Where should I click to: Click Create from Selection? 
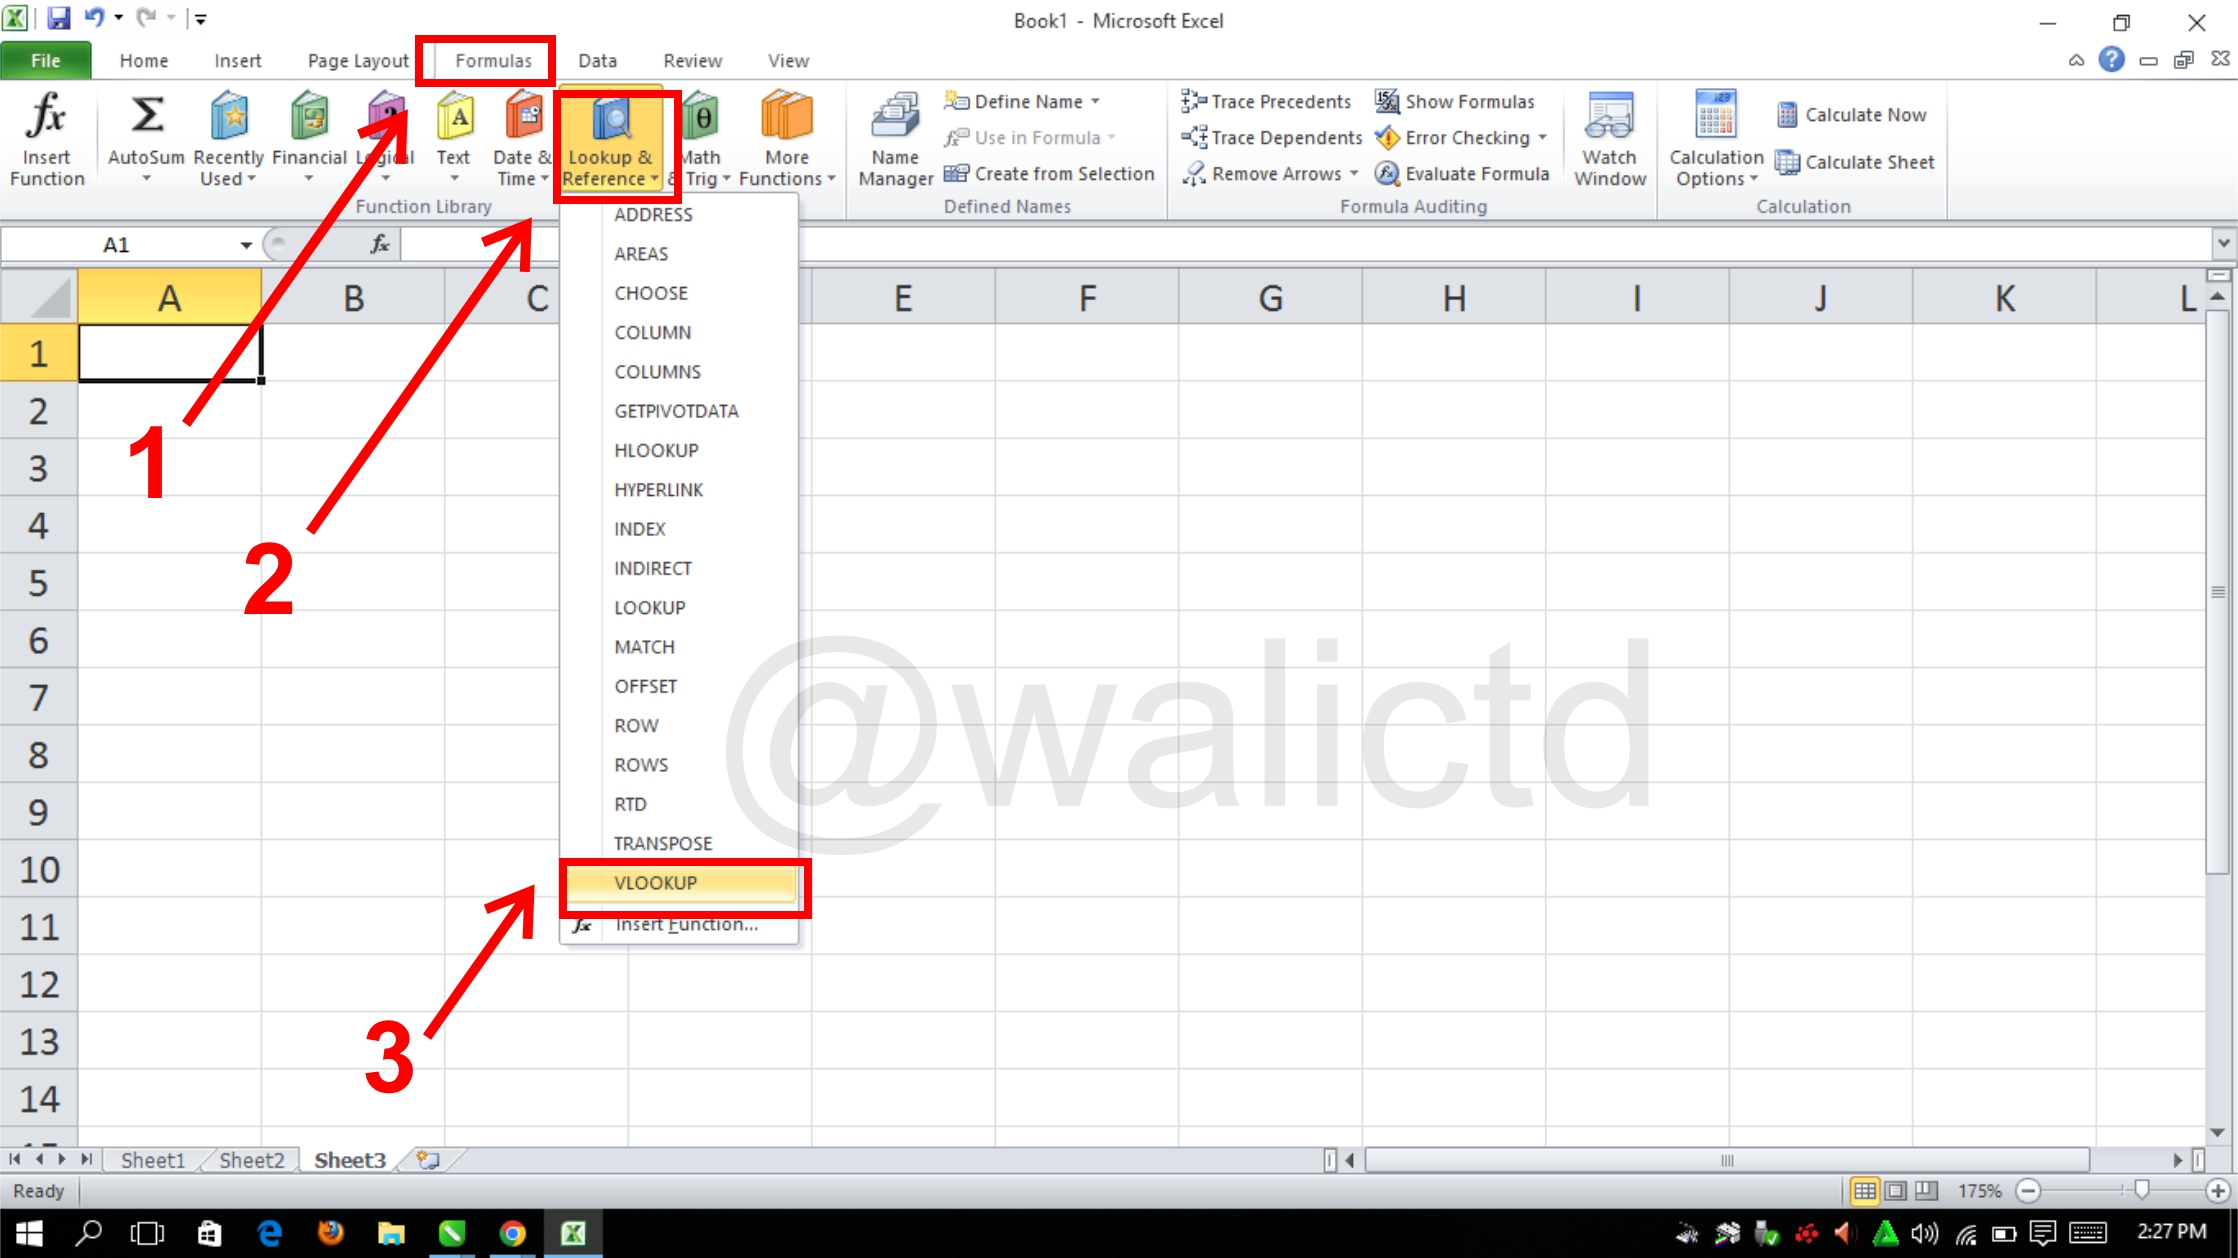(x=1050, y=174)
